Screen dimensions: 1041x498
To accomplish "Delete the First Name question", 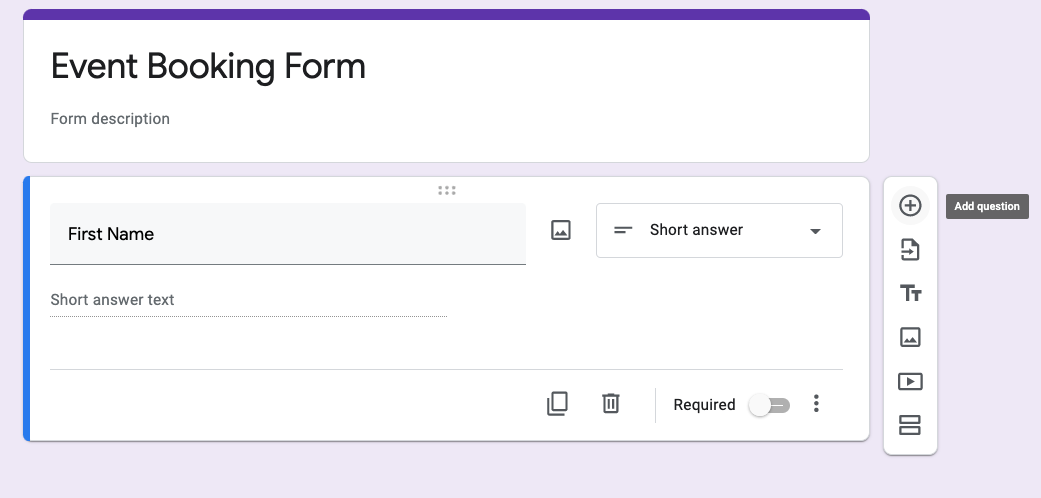I will point(611,404).
